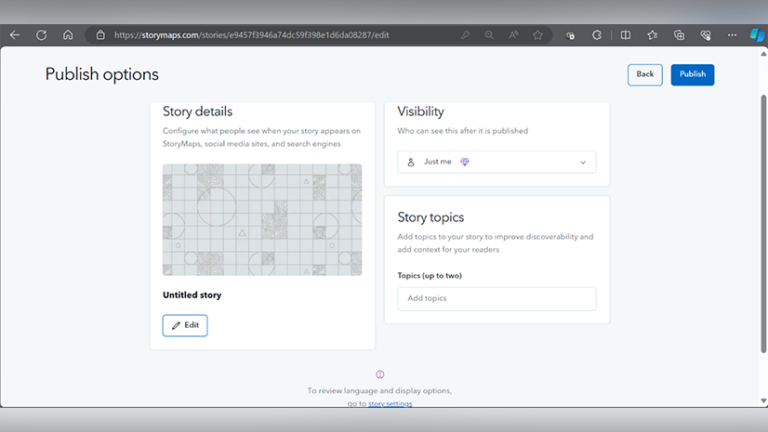Image resolution: width=768 pixels, height=432 pixels.
Task: Open the Favorites list icon
Action: coord(652,35)
